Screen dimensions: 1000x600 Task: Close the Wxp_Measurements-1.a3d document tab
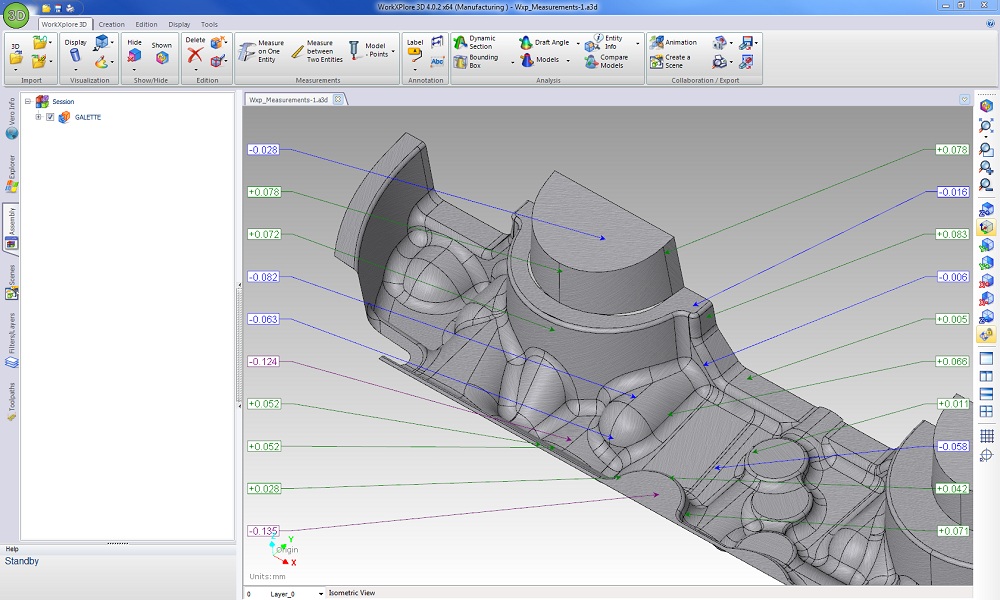pos(338,99)
